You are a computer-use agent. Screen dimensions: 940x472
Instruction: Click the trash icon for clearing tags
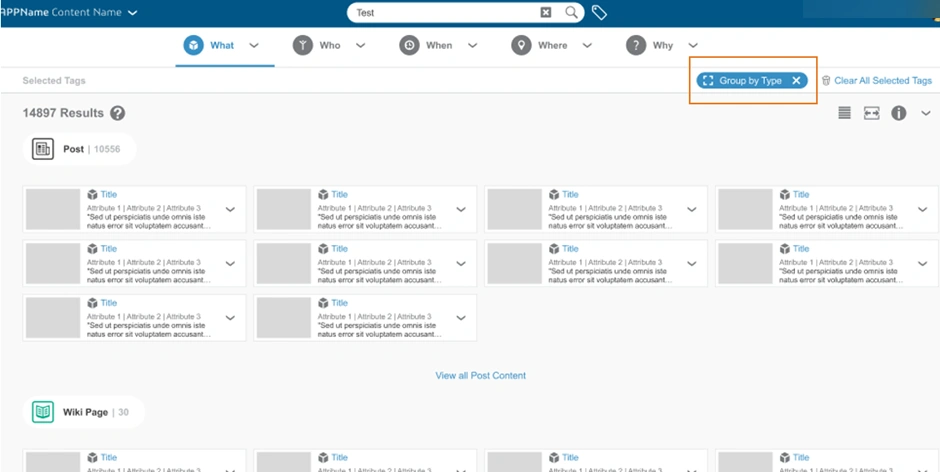pyautogui.click(x=826, y=80)
